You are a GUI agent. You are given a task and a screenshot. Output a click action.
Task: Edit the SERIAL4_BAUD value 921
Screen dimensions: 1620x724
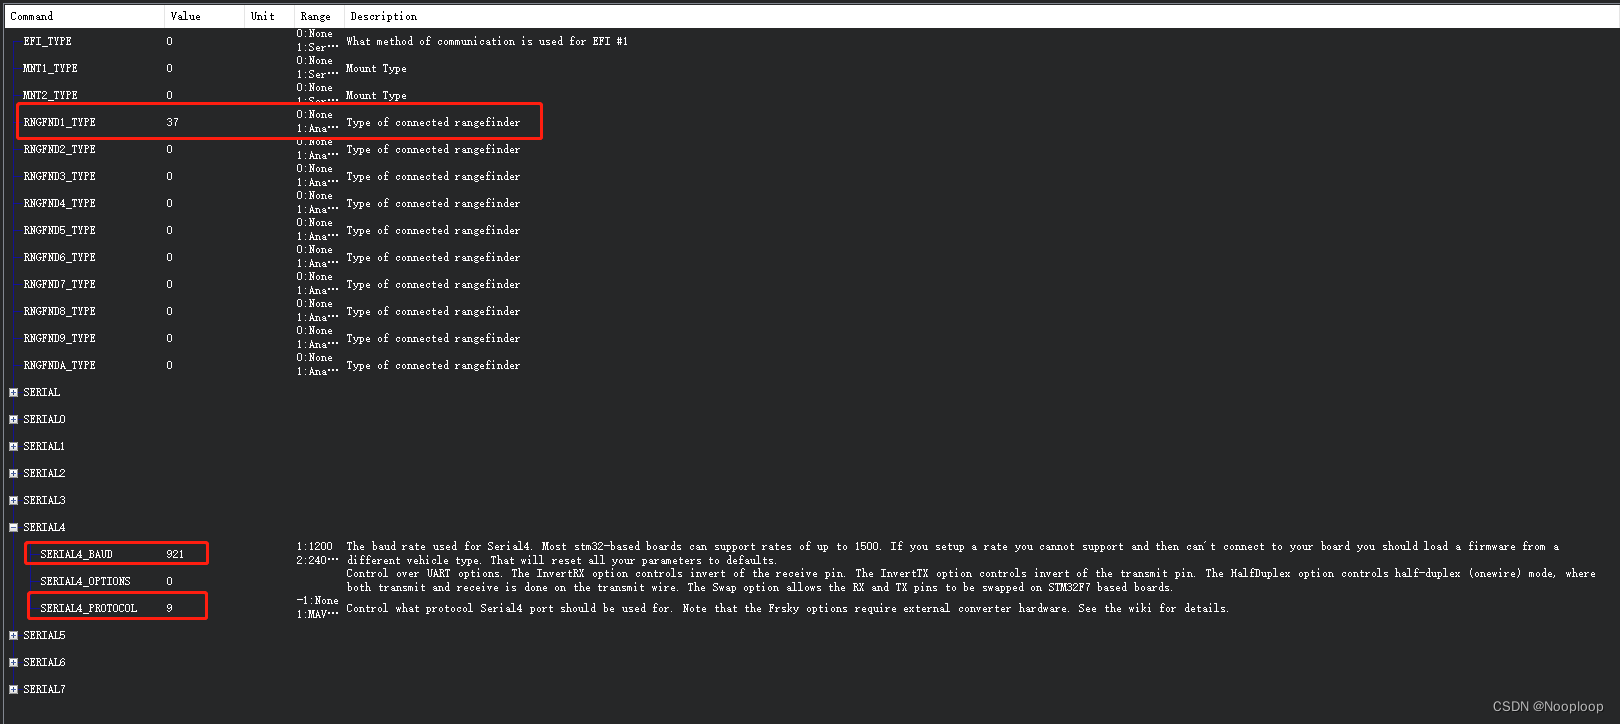pyautogui.click(x=175, y=554)
